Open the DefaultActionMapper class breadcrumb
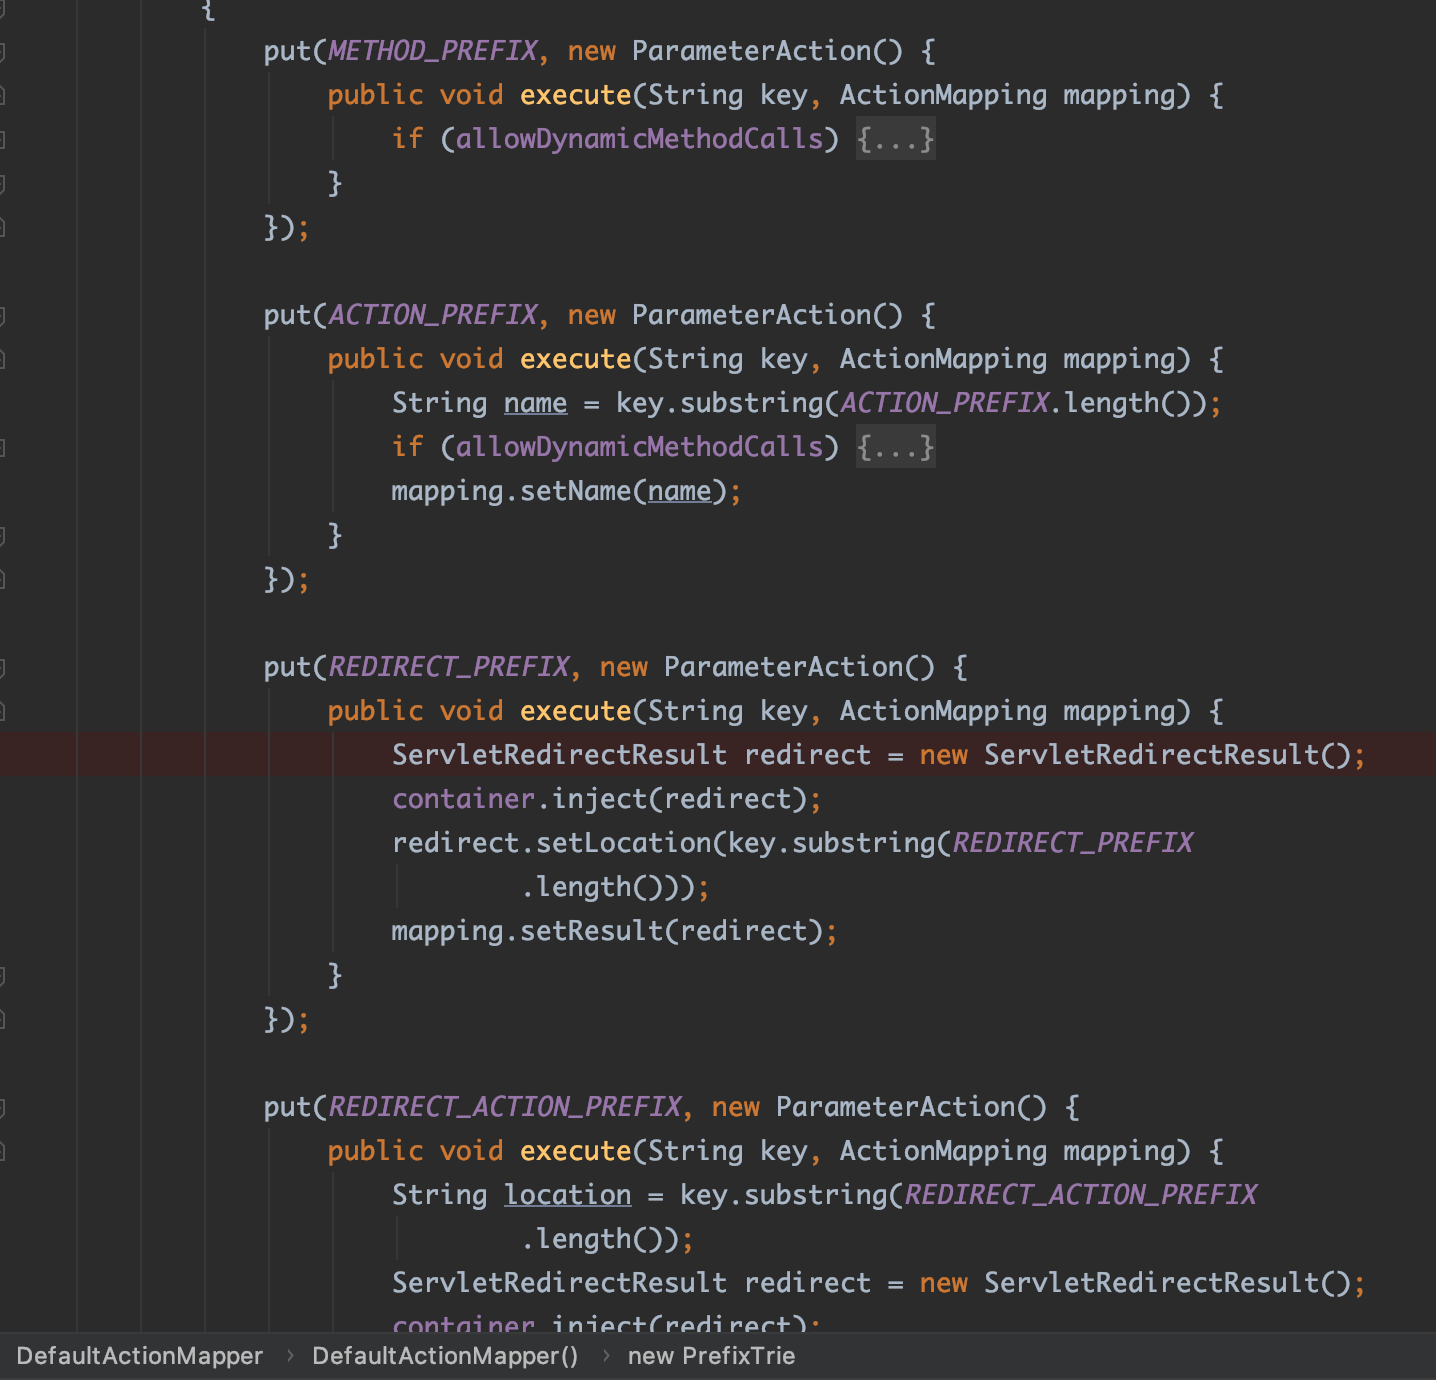Image resolution: width=1436 pixels, height=1380 pixels. [x=140, y=1356]
